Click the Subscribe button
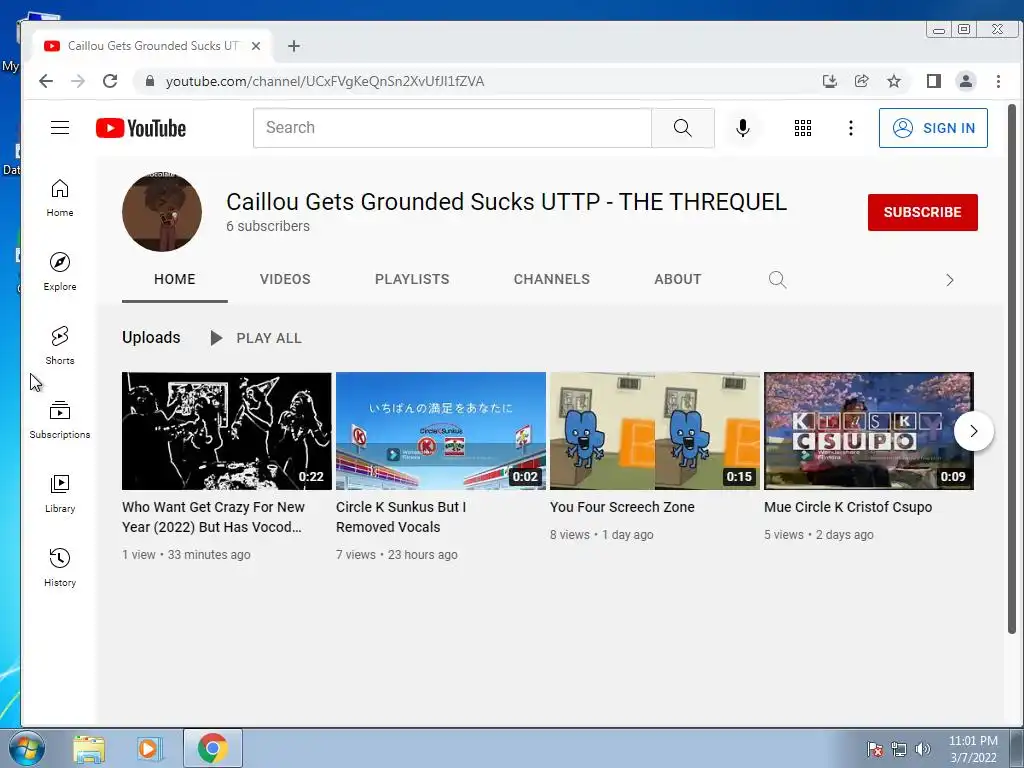 [x=922, y=212]
